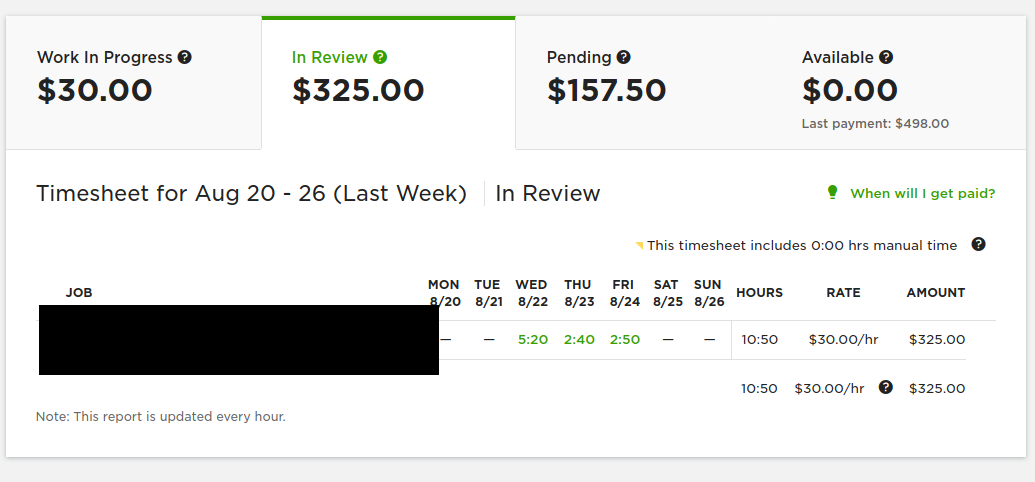The width and height of the screenshot is (1035, 482).
Task: Click Friday 2:50 hours entry
Action: point(624,339)
